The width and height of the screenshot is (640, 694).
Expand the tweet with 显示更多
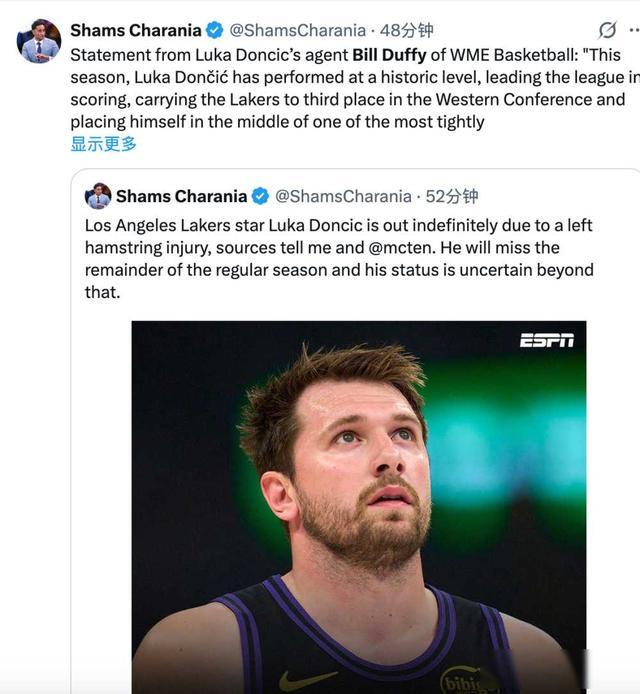(103, 144)
